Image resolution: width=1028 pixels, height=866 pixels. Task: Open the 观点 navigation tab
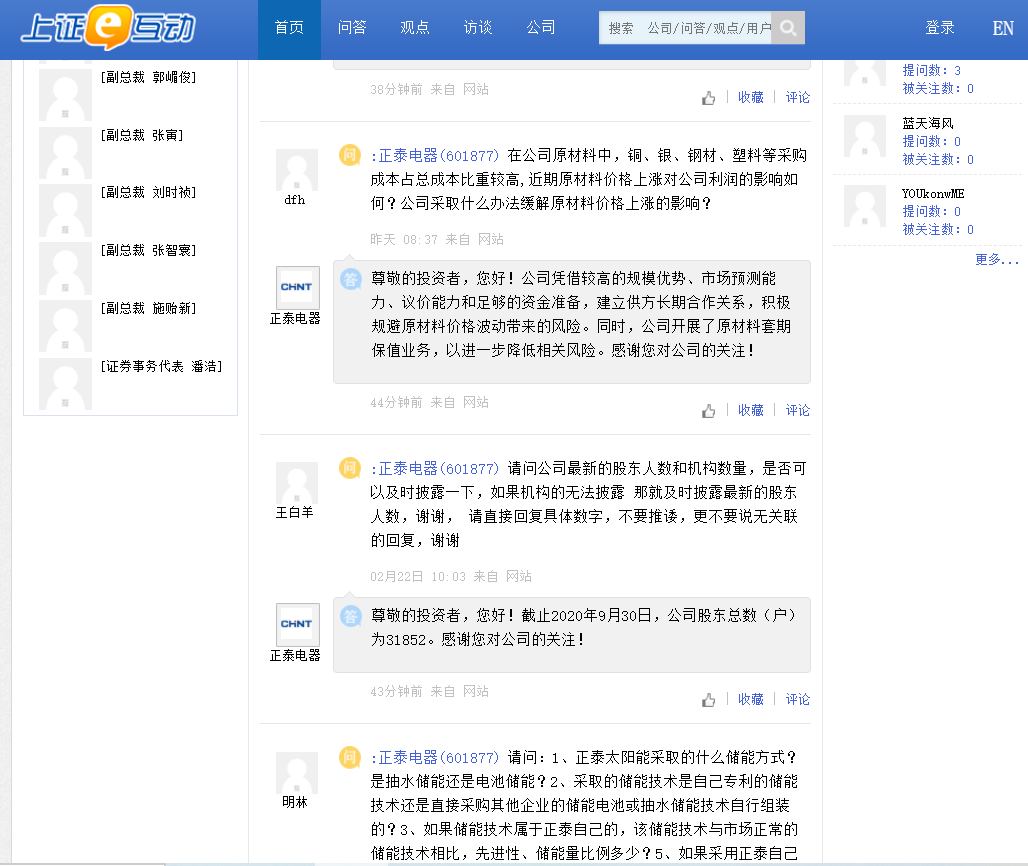point(415,28)
